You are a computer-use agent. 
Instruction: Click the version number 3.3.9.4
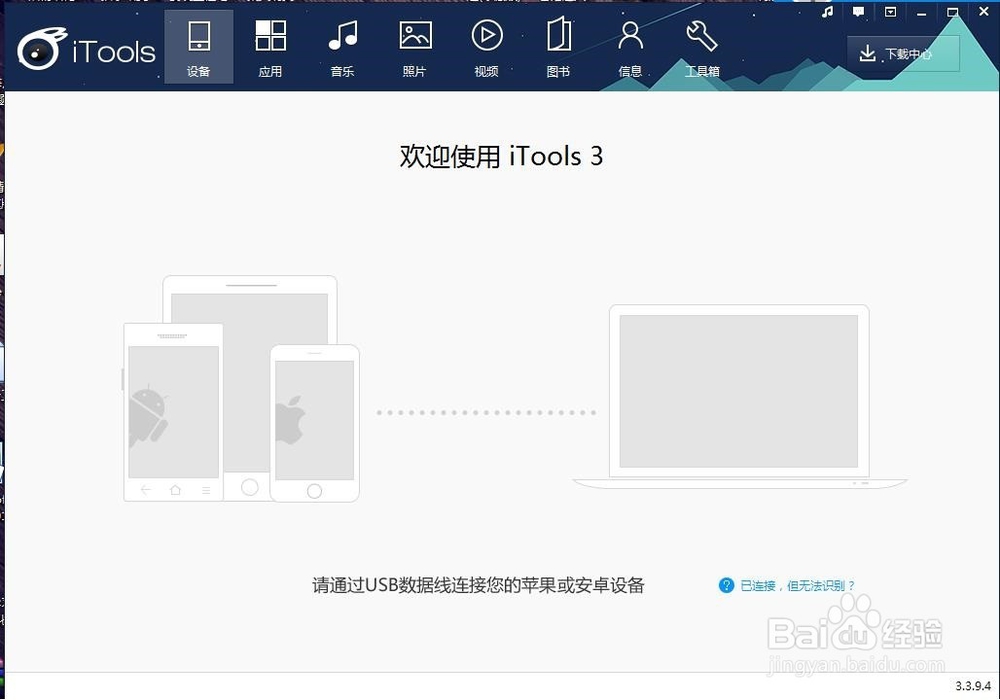971,687
